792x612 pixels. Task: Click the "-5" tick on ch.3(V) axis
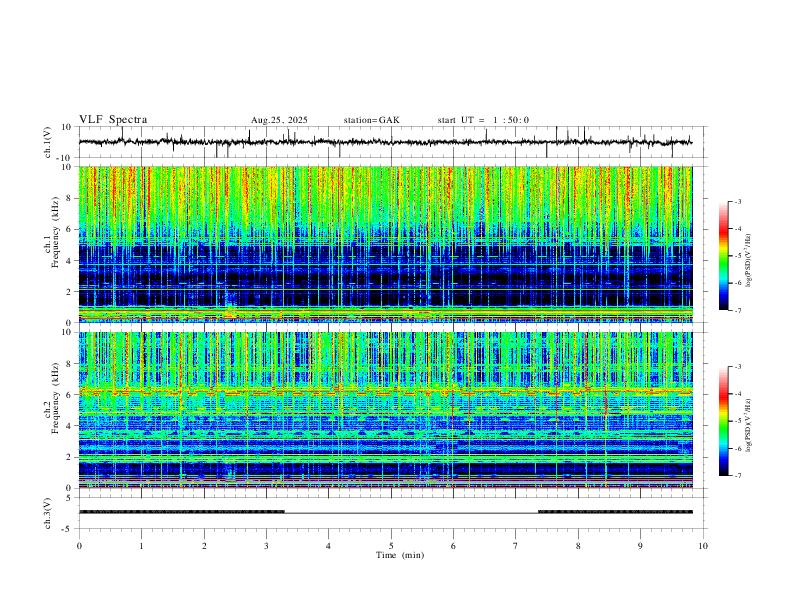68,529
